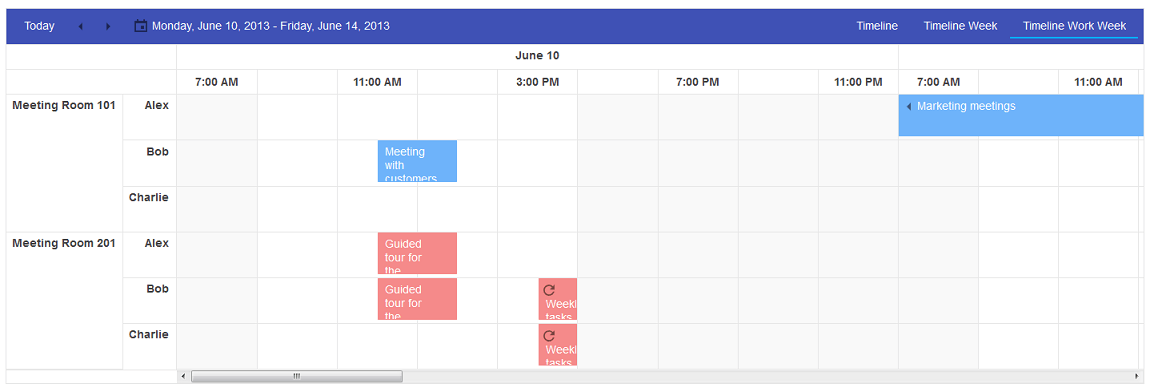Open the calendar date picker icon
Screen dimensions: 1150x392
[141, 26]
